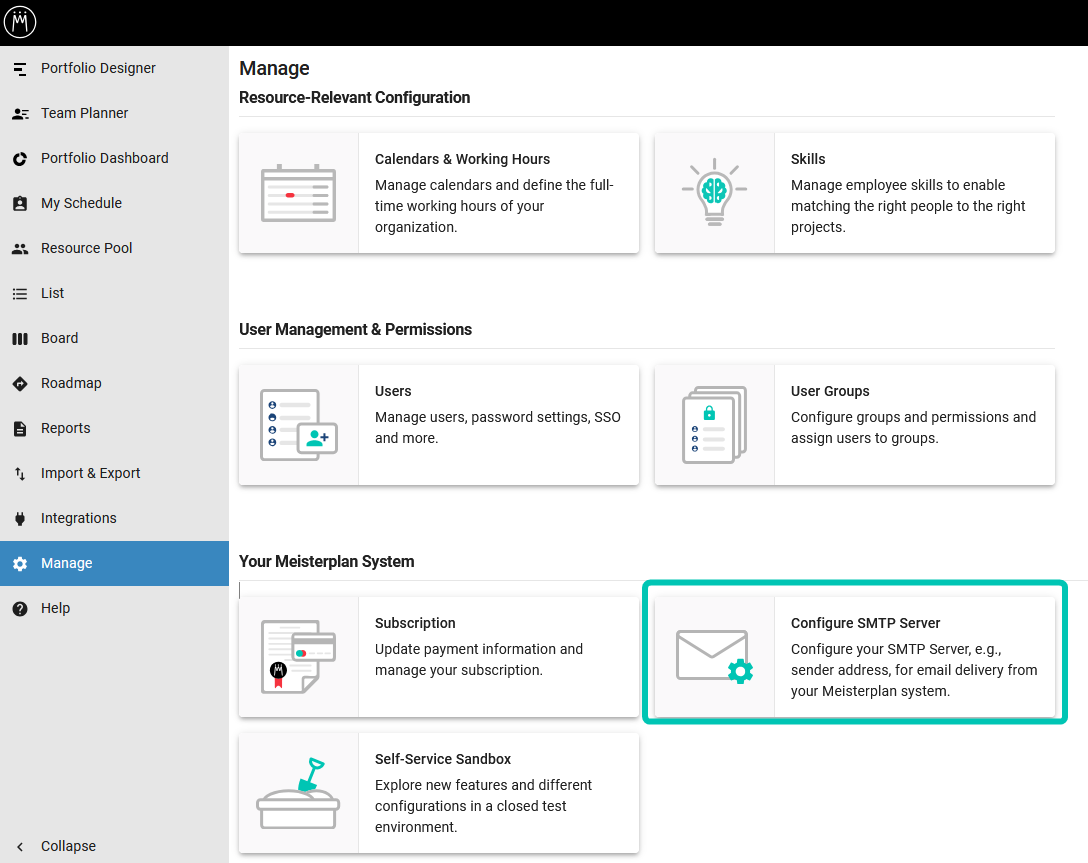Click the SMTP envelope gear icon
This screenshot has width=1088, height=863.
click(714, 656)
